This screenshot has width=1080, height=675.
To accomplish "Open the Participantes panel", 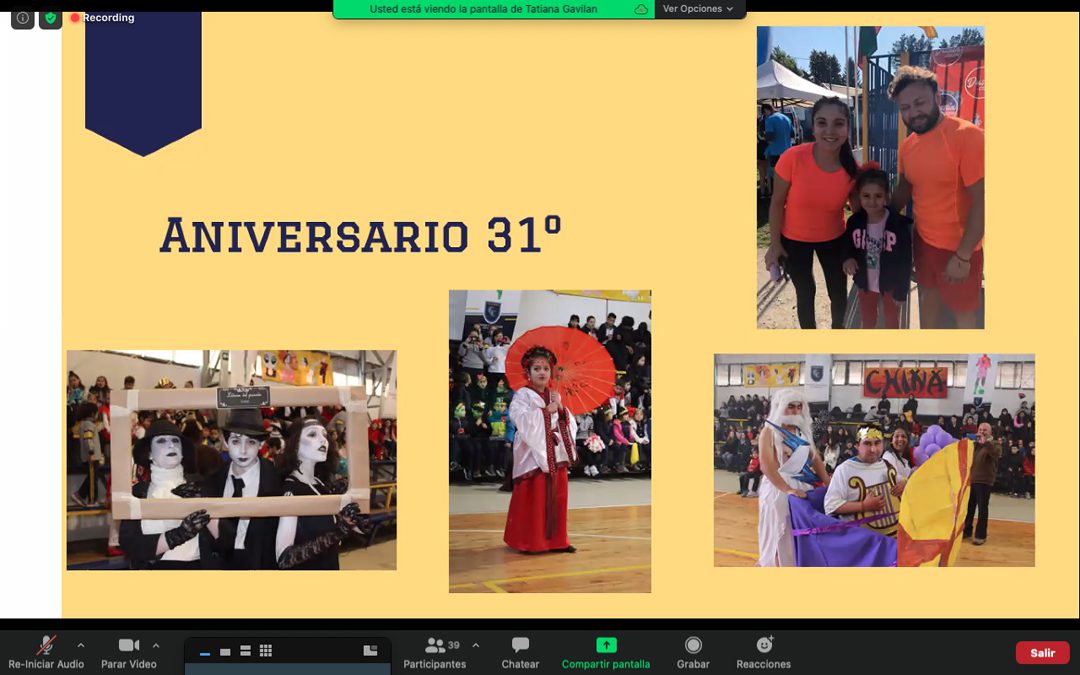I will tap(434, 653).
